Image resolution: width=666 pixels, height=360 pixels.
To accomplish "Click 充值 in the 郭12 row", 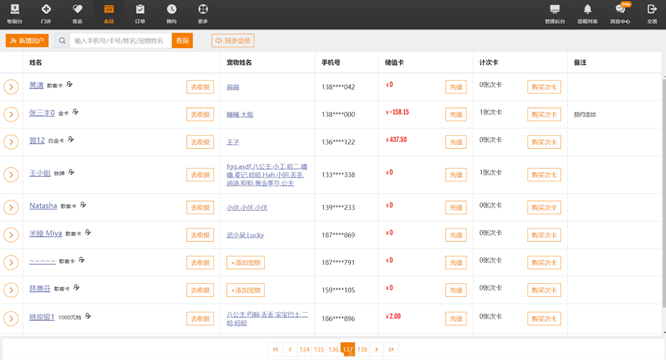I will click(456, 142).
